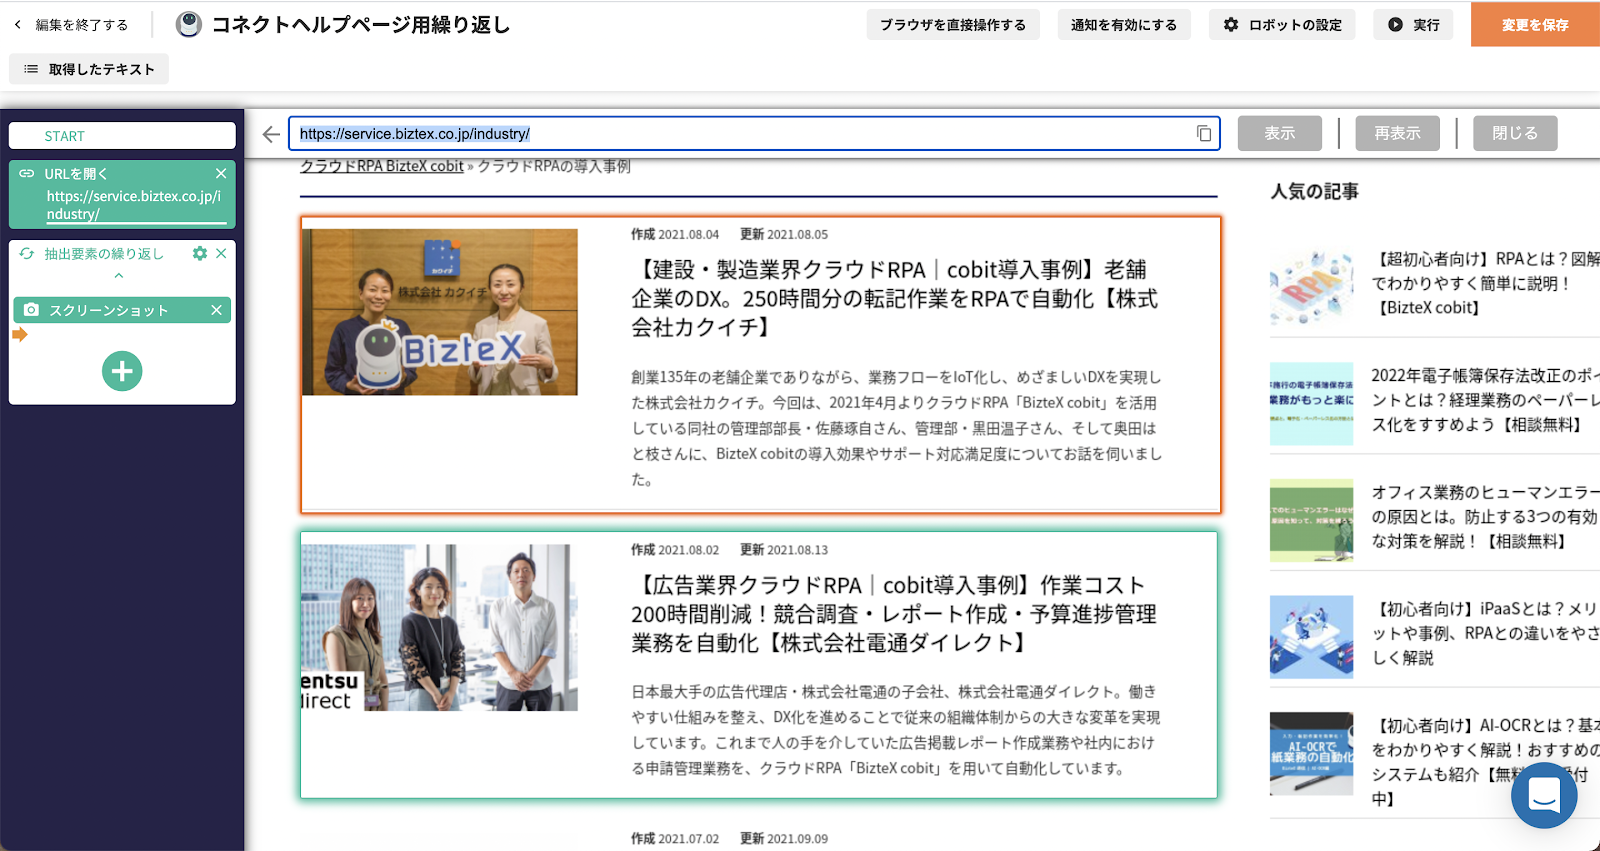
Task: Click the 電通ダイレクト article photo thumbnail
Action: click(440, 628)
